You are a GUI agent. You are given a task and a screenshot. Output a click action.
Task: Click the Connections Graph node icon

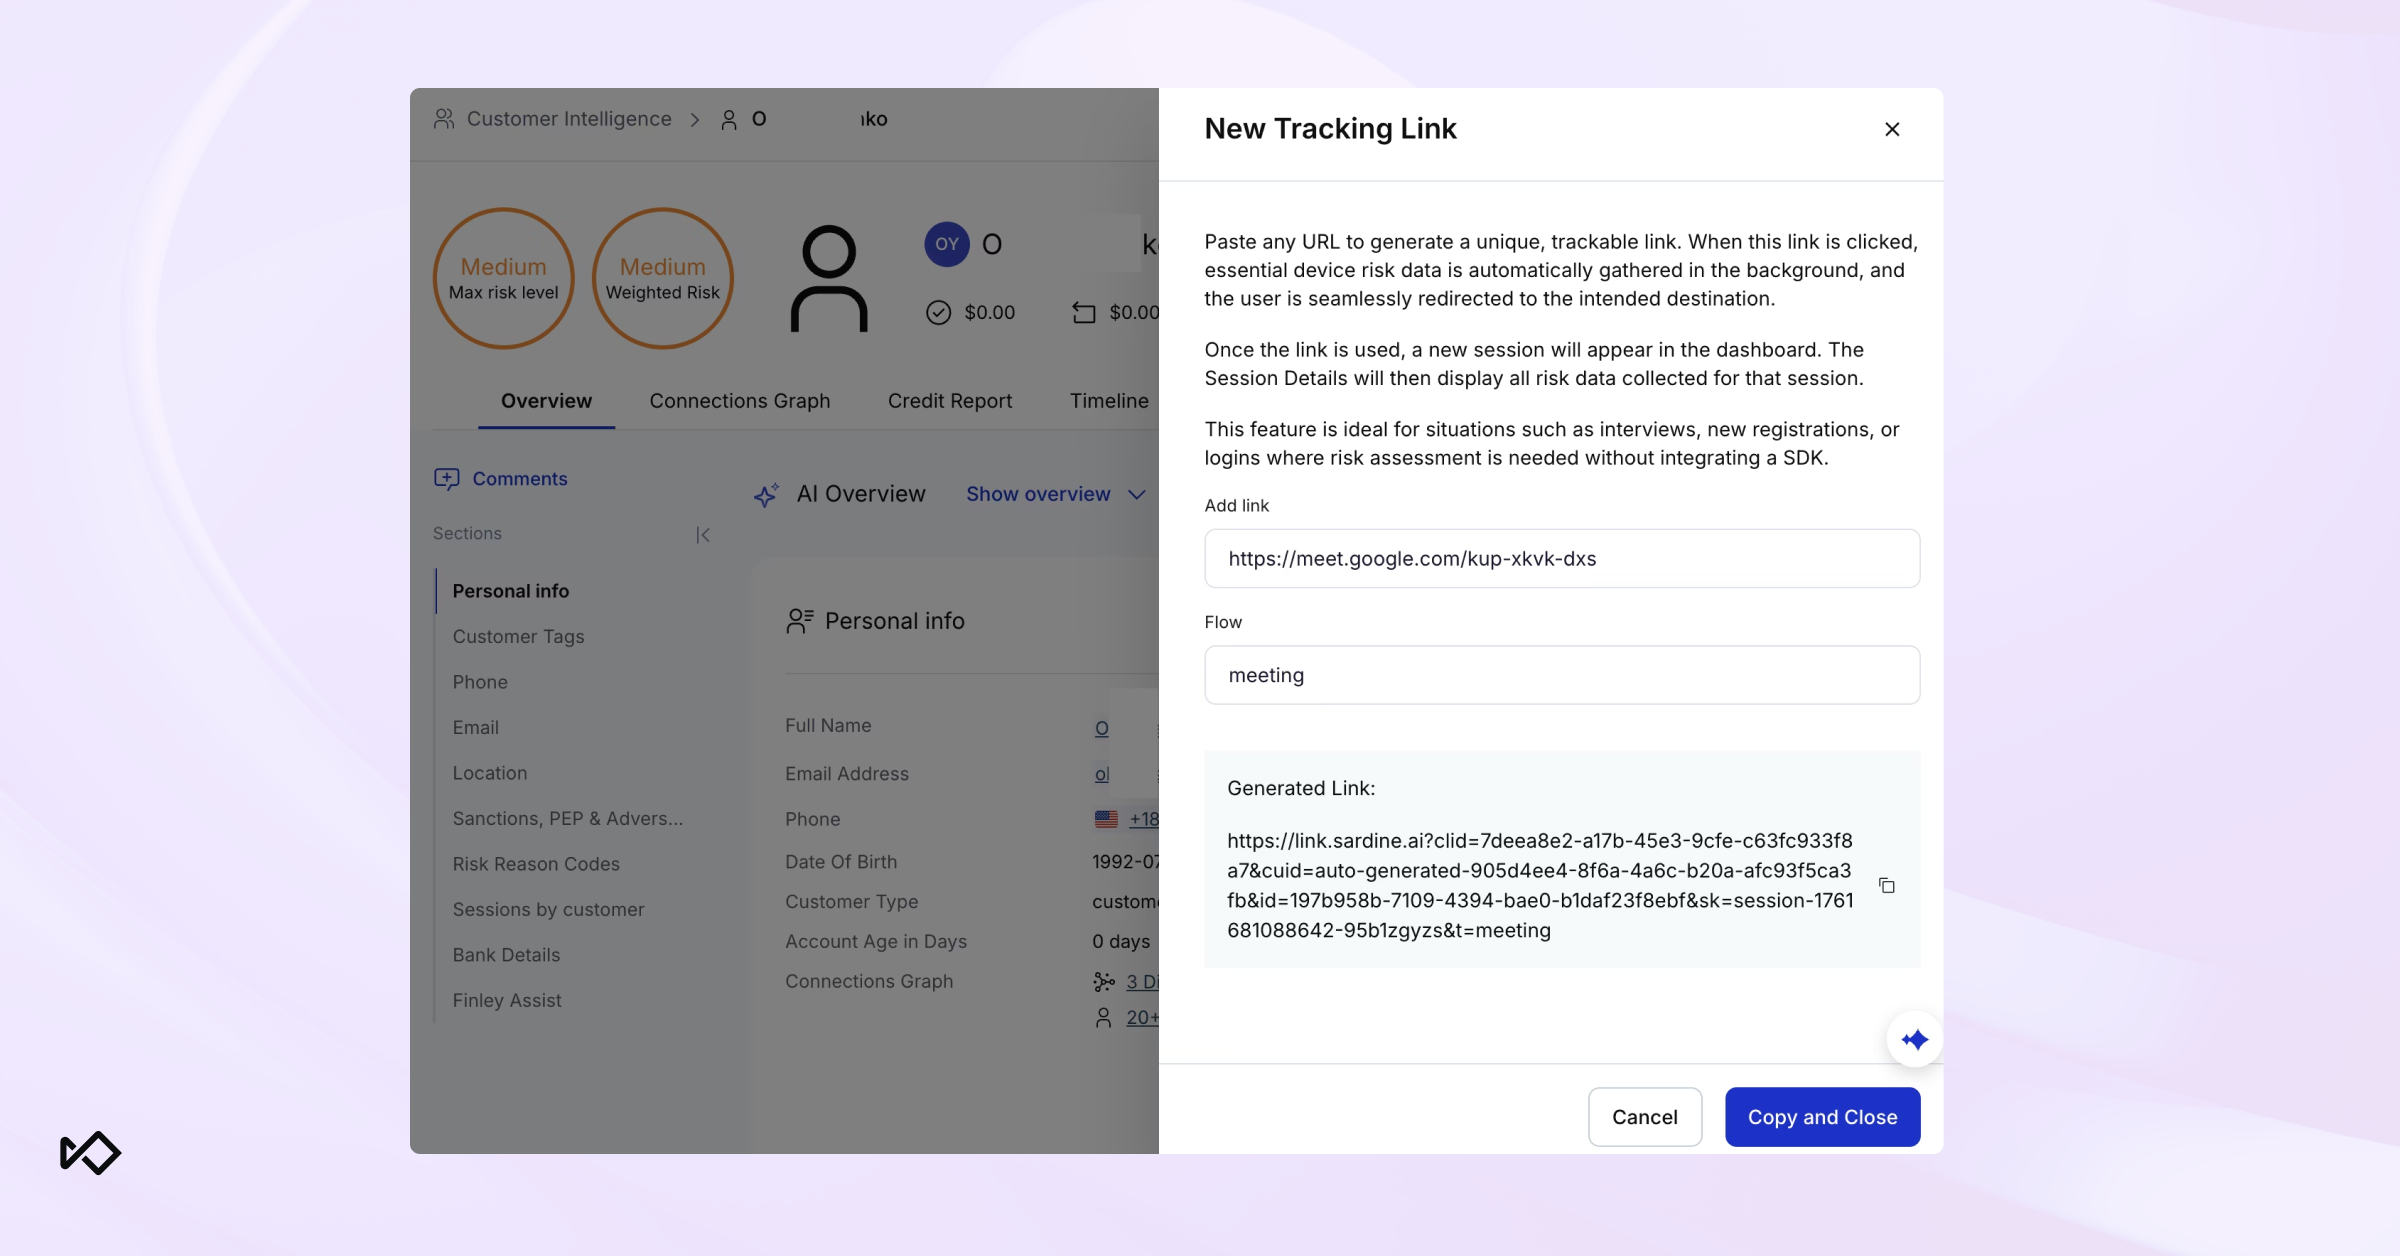pos(1103,982)
